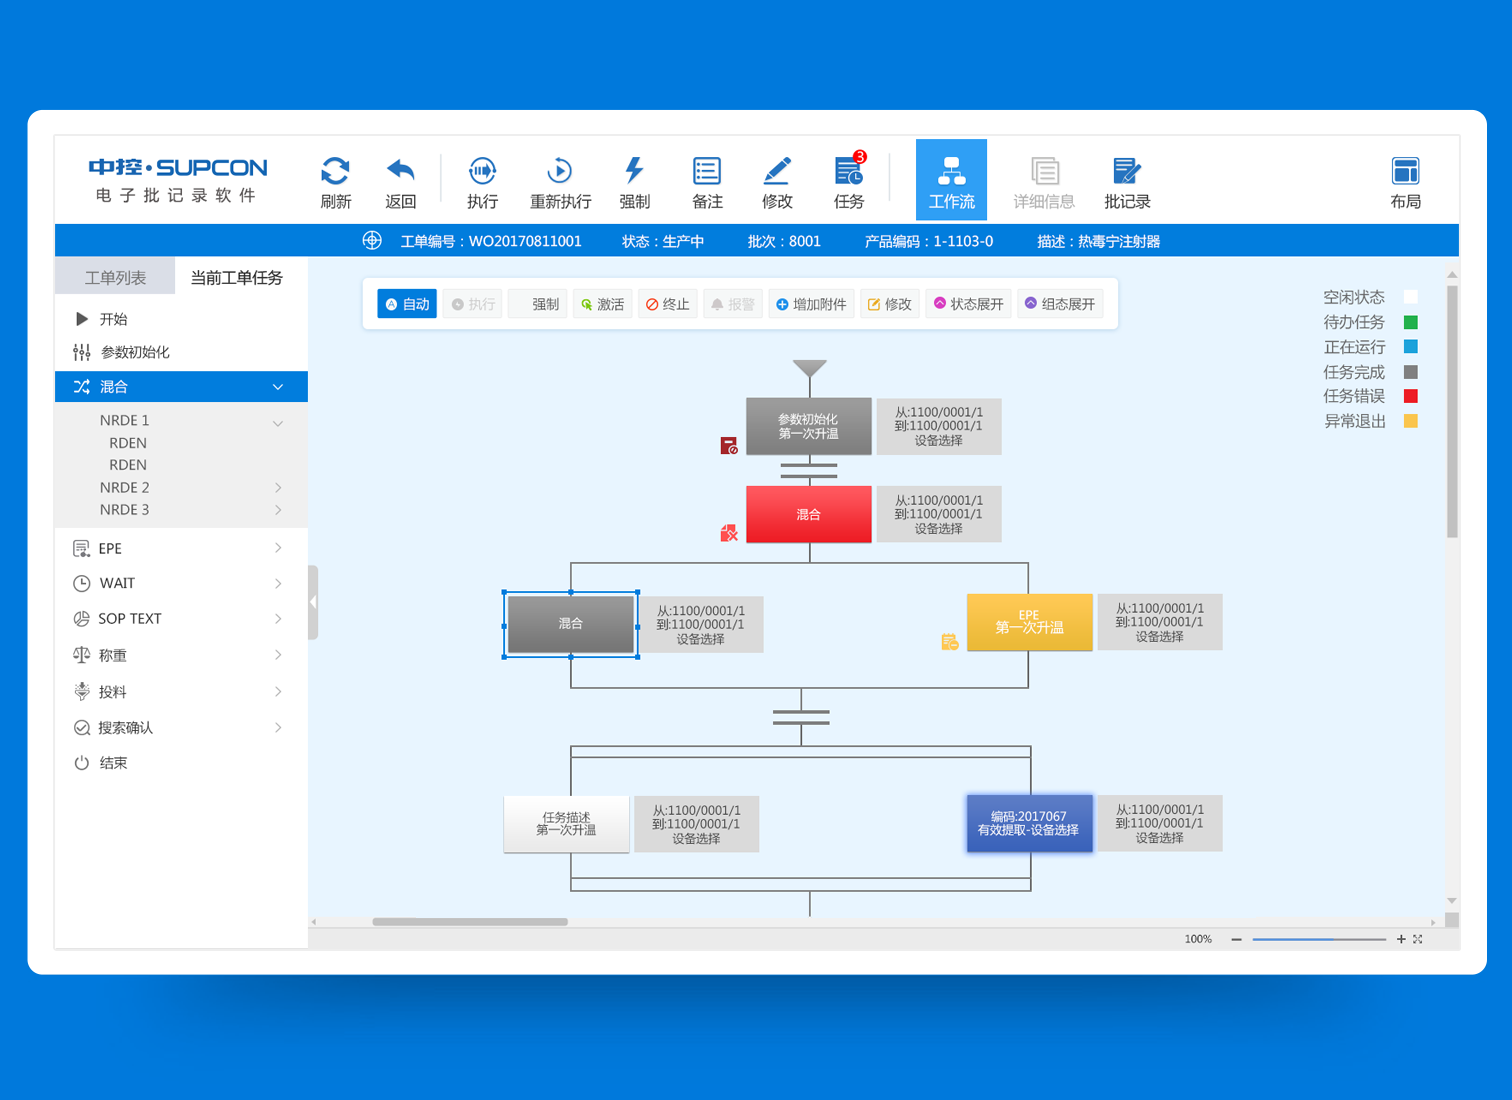Collapse the 混合 section chevron
The image size is (1512, 1100).
pyautogui.click(x=278, y=387)
